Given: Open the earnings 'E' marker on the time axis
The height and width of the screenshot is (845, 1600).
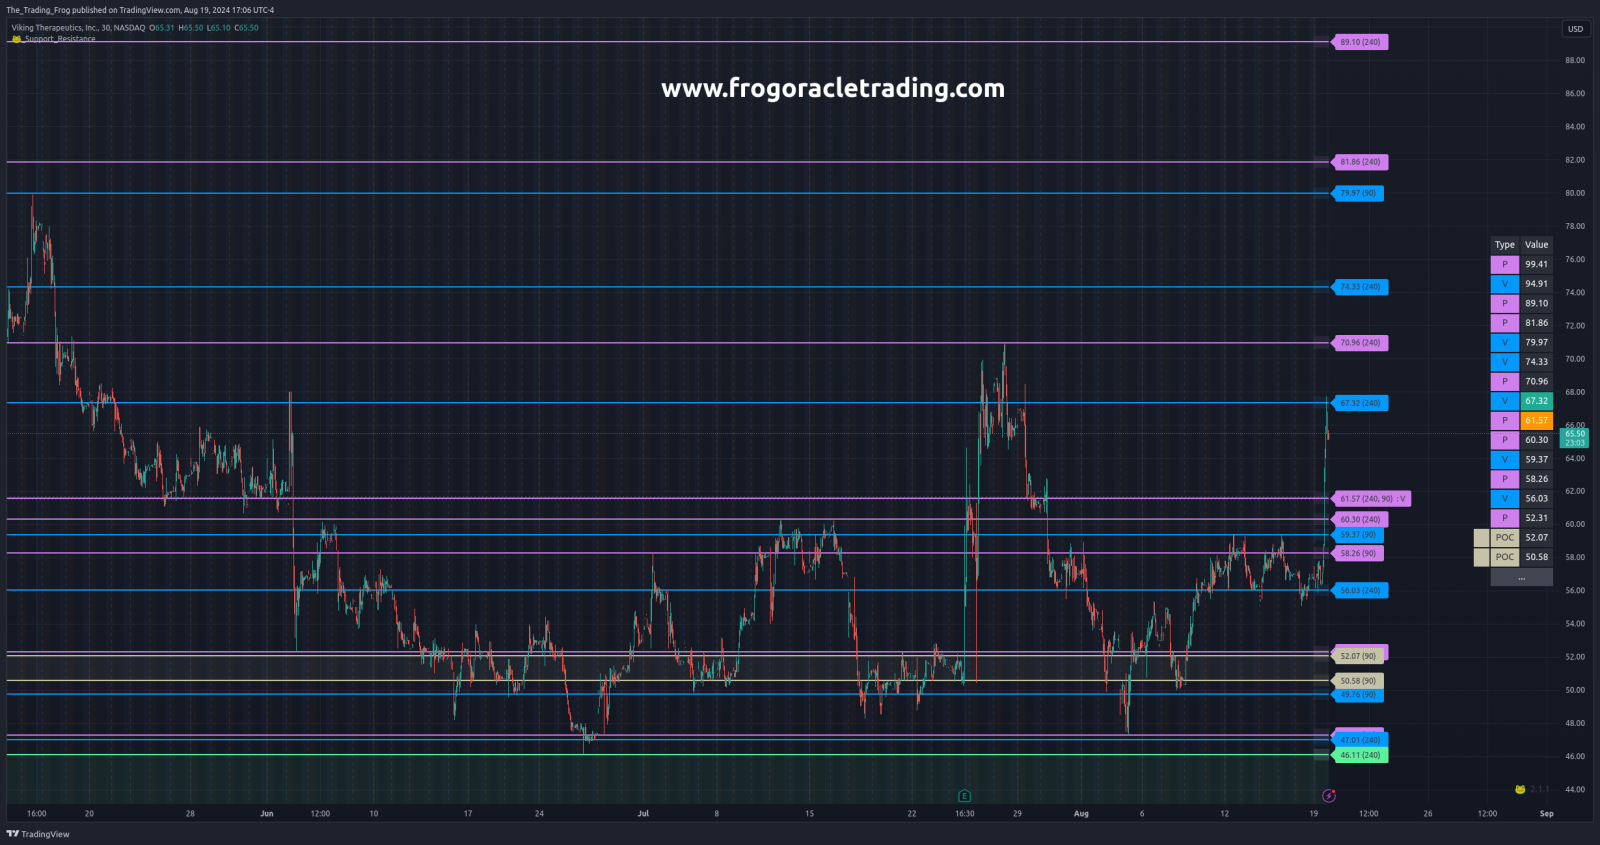Looking at the screenshot, I should coord(964,796).
